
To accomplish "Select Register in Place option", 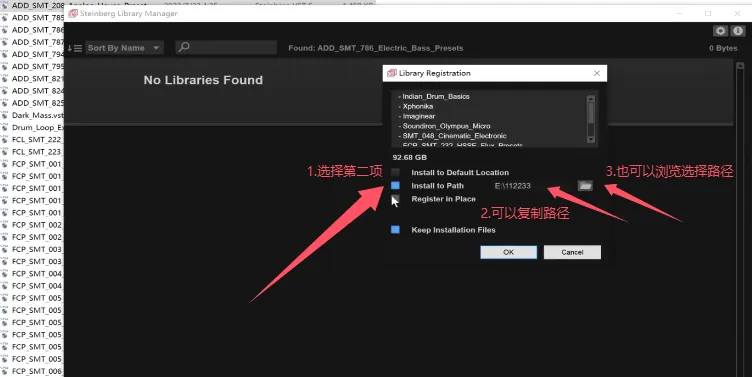I will 395,199.
